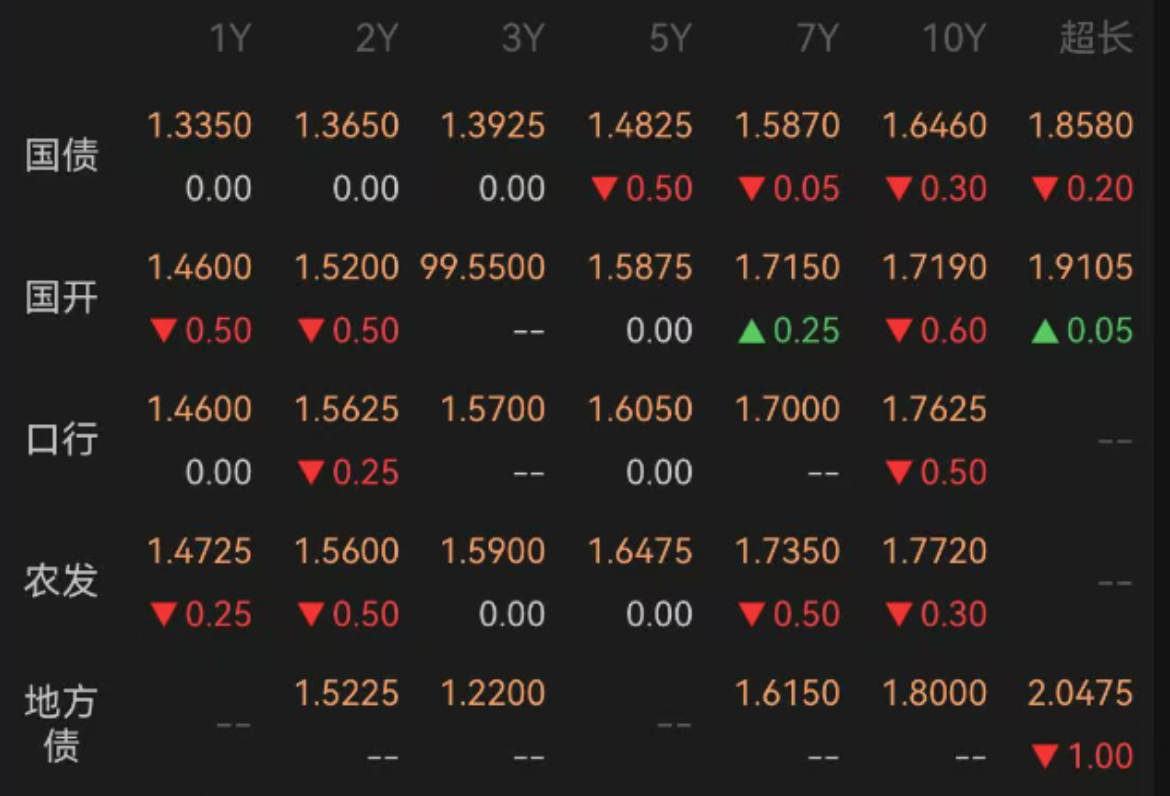Open the 地方债 row label
The image size is (1170, 796).
coord(61,724)
